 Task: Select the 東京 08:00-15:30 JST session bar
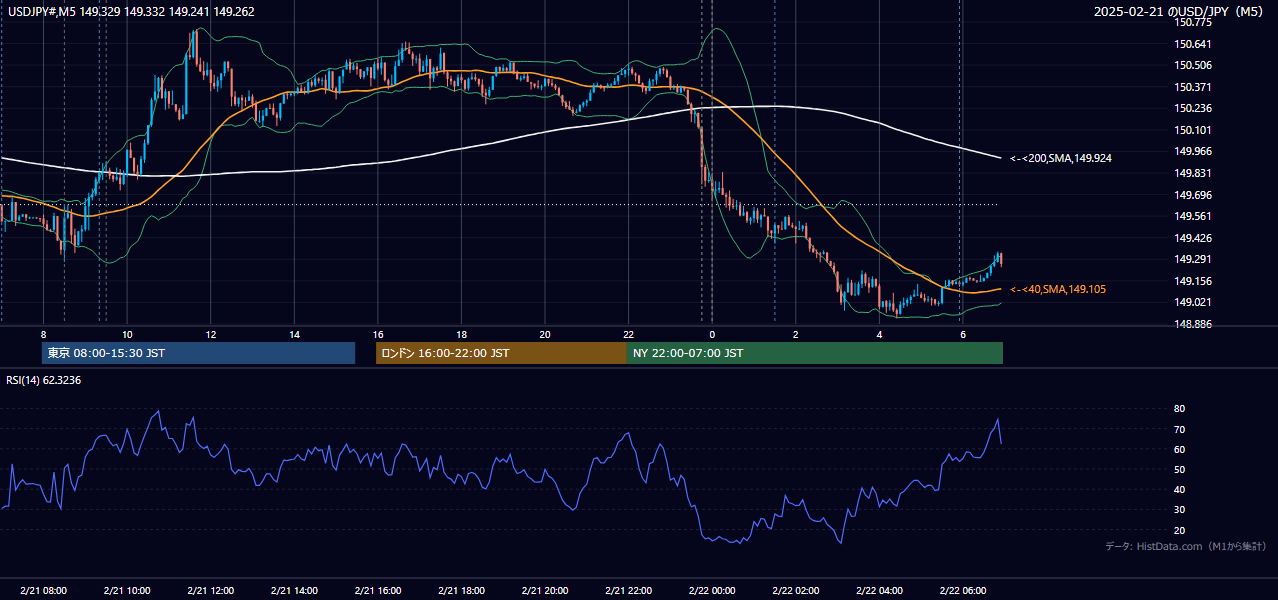click(198, 353)
